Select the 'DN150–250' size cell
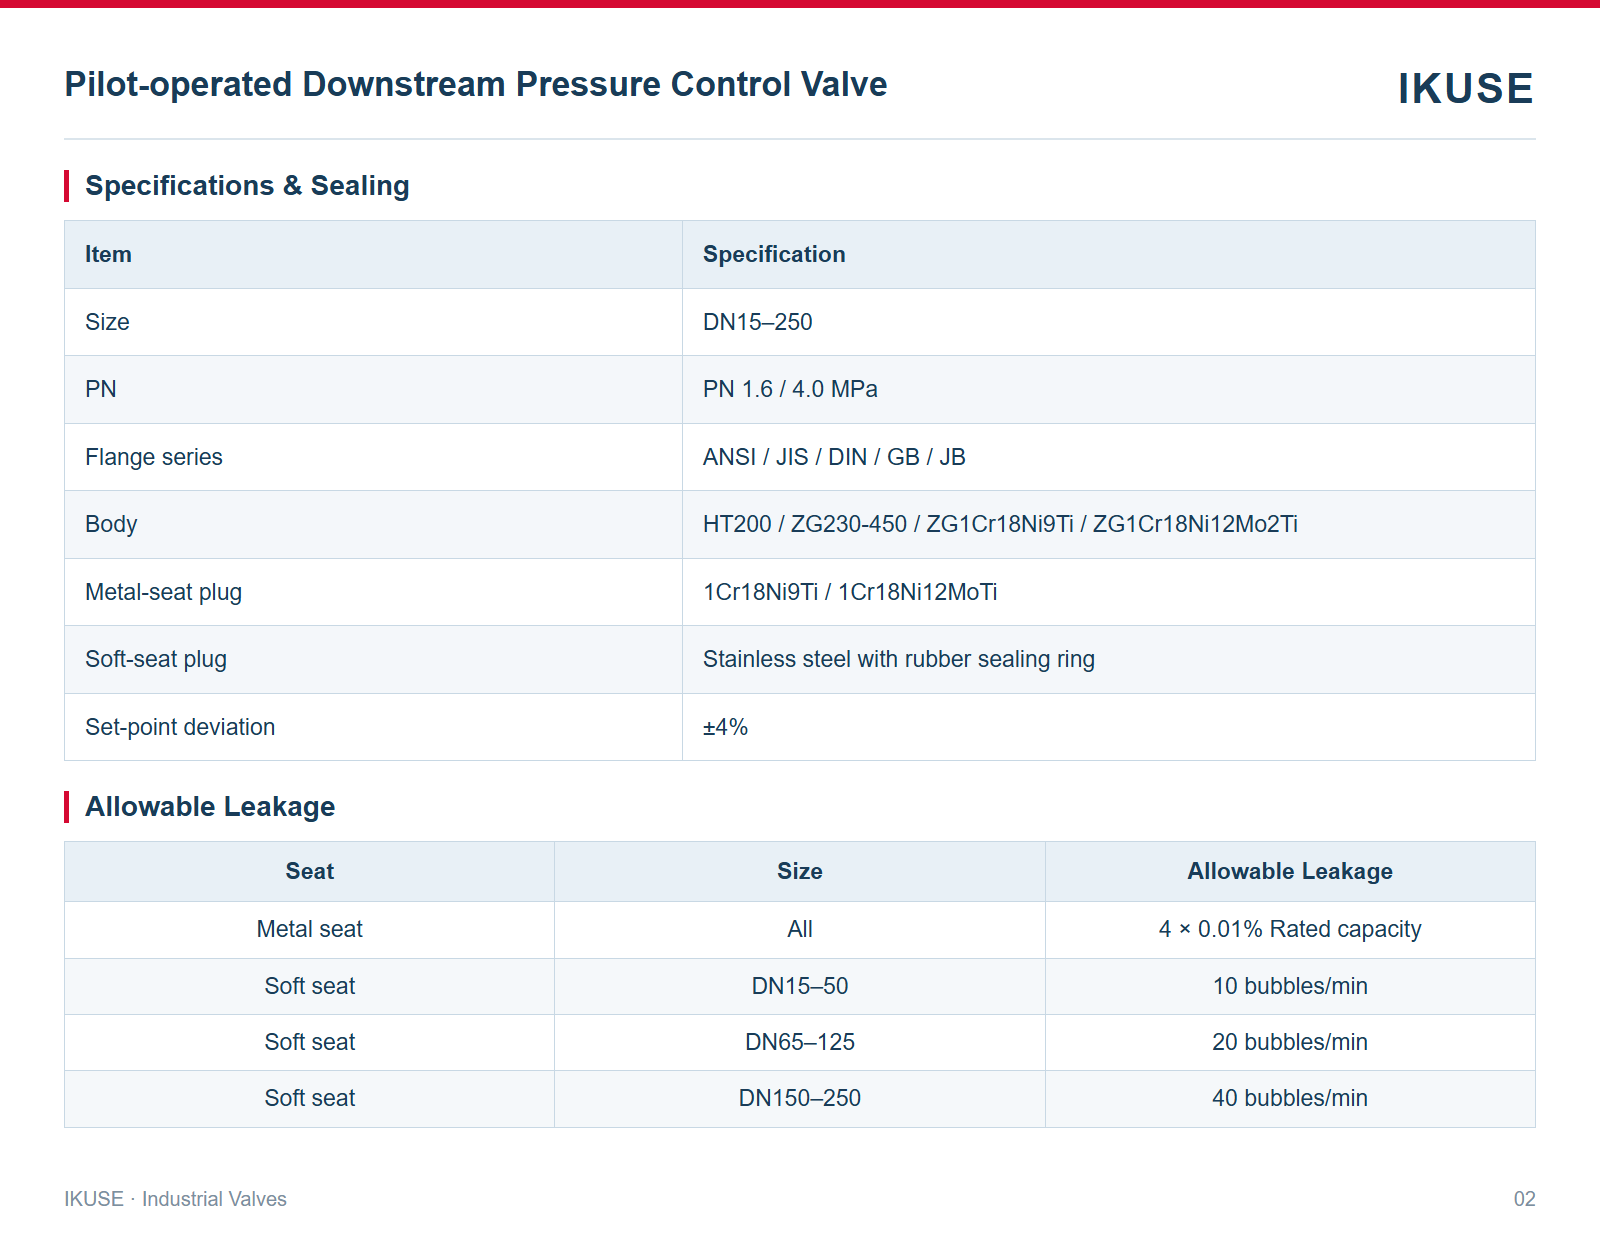The height and width of the screenshot is (1238, 1600). (800, 1098)
